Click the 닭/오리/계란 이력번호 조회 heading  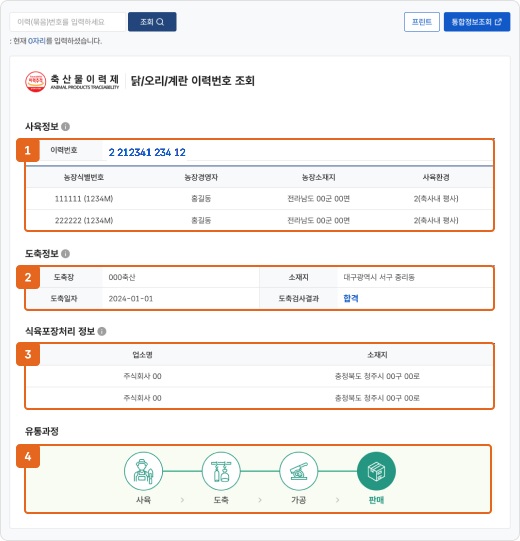pyautogui.click(x=193, y=81)
